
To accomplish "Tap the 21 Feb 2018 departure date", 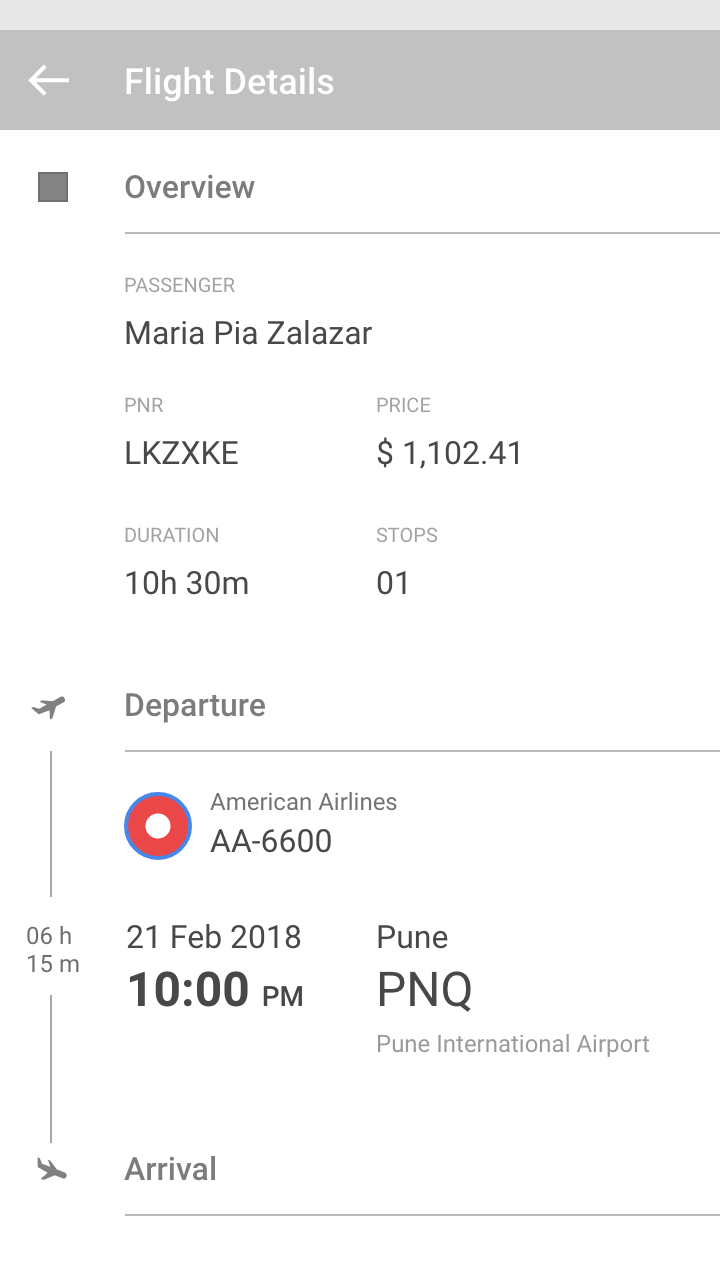I will click(214, 937).
